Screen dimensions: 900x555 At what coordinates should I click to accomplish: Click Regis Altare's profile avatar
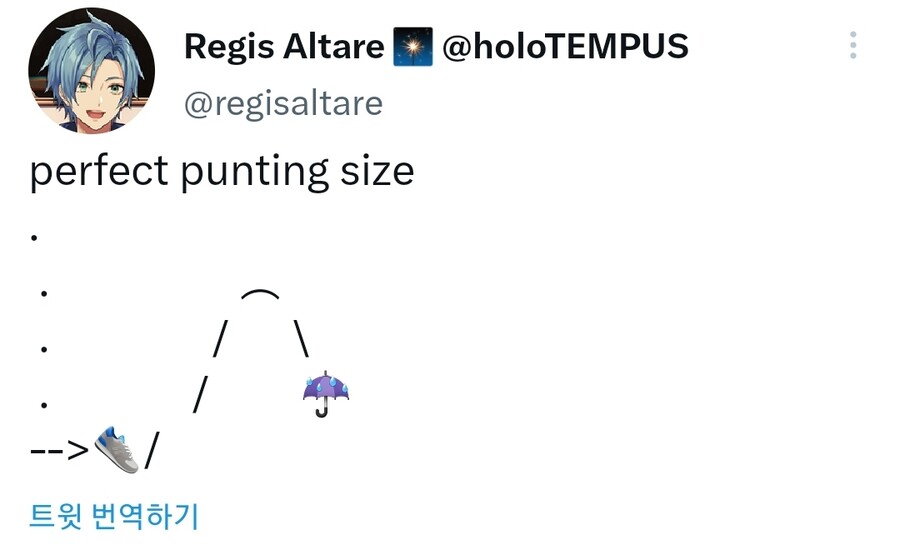91,71
